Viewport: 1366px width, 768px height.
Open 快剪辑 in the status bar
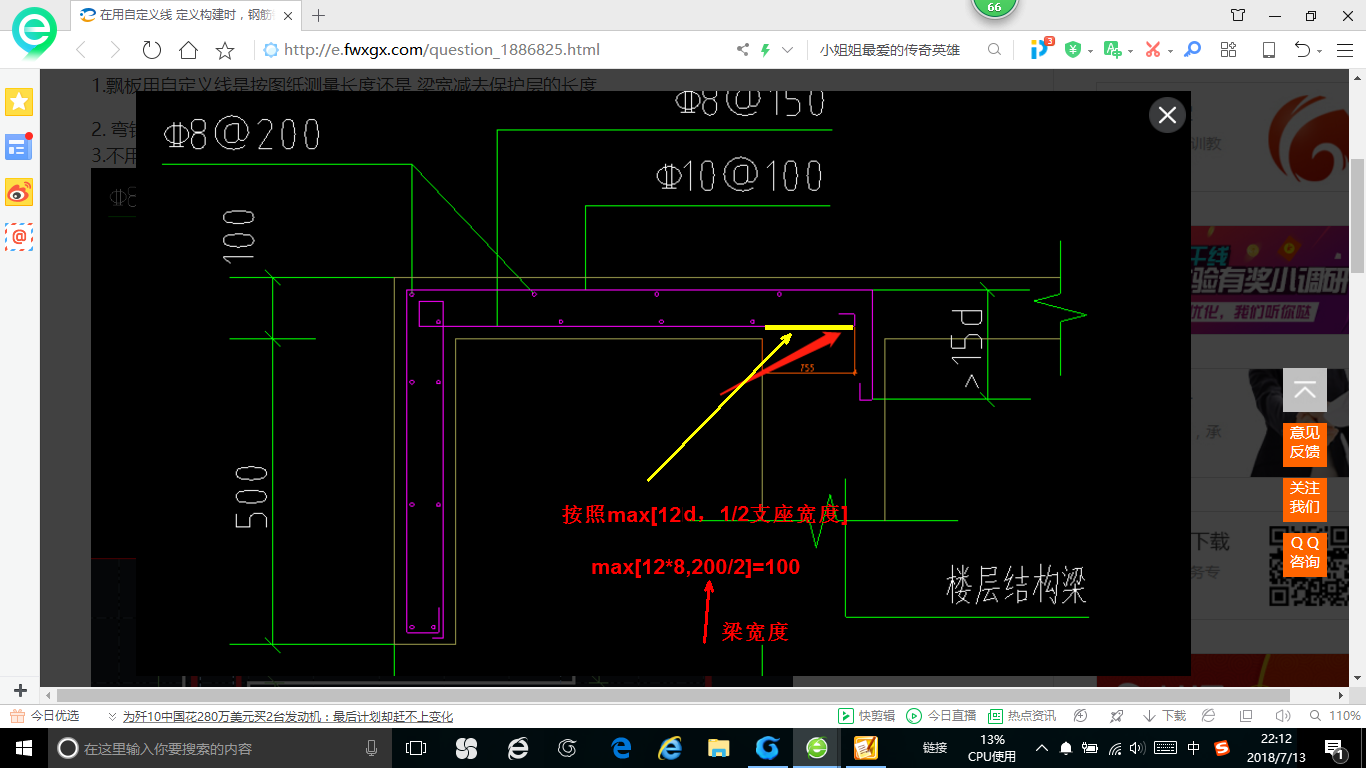tap(866, 716)
